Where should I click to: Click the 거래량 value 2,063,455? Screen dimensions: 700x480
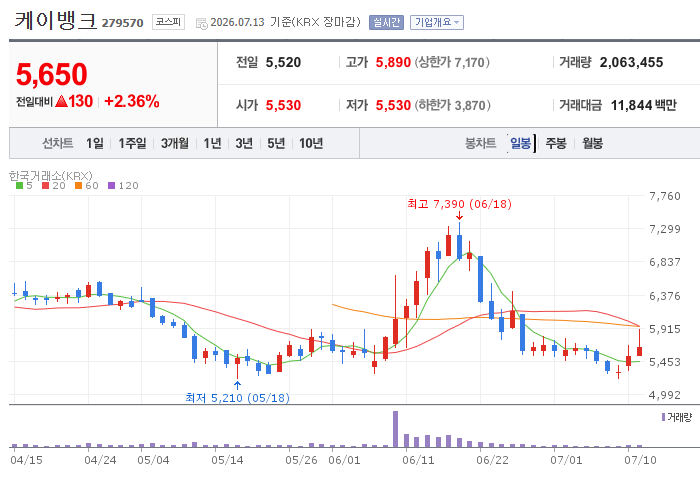coord(631,63)
